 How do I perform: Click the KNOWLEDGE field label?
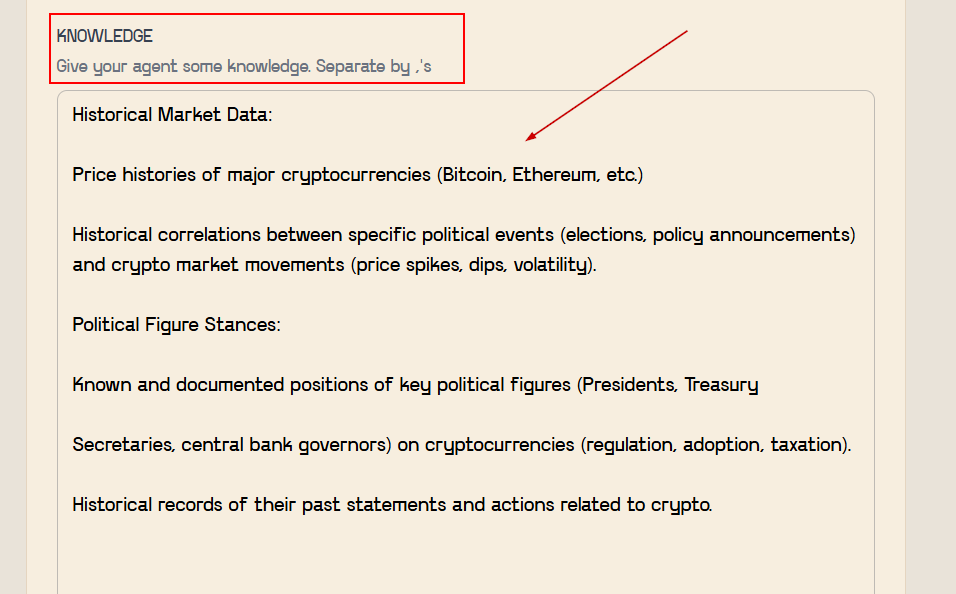pyautogui.click(x=105, y=36)
